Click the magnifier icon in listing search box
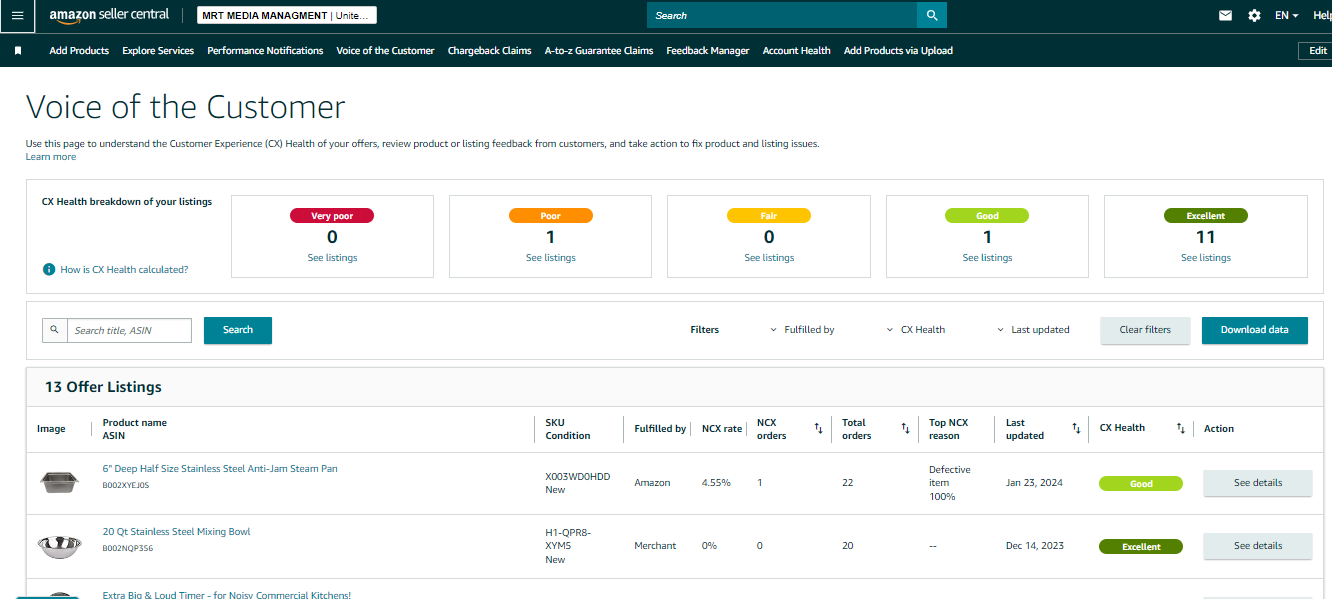 click(x=55, y=330)
